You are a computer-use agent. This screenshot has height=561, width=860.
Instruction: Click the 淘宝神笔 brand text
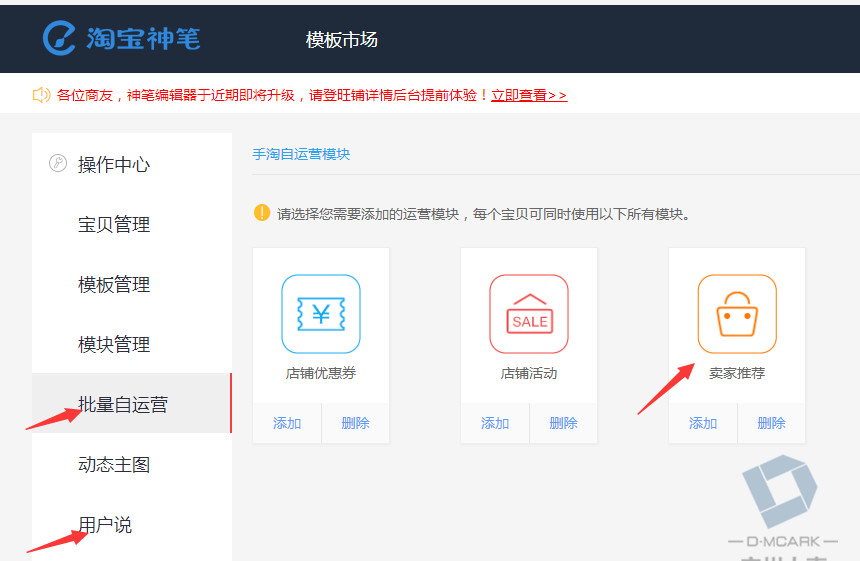(x=143, y=38)
